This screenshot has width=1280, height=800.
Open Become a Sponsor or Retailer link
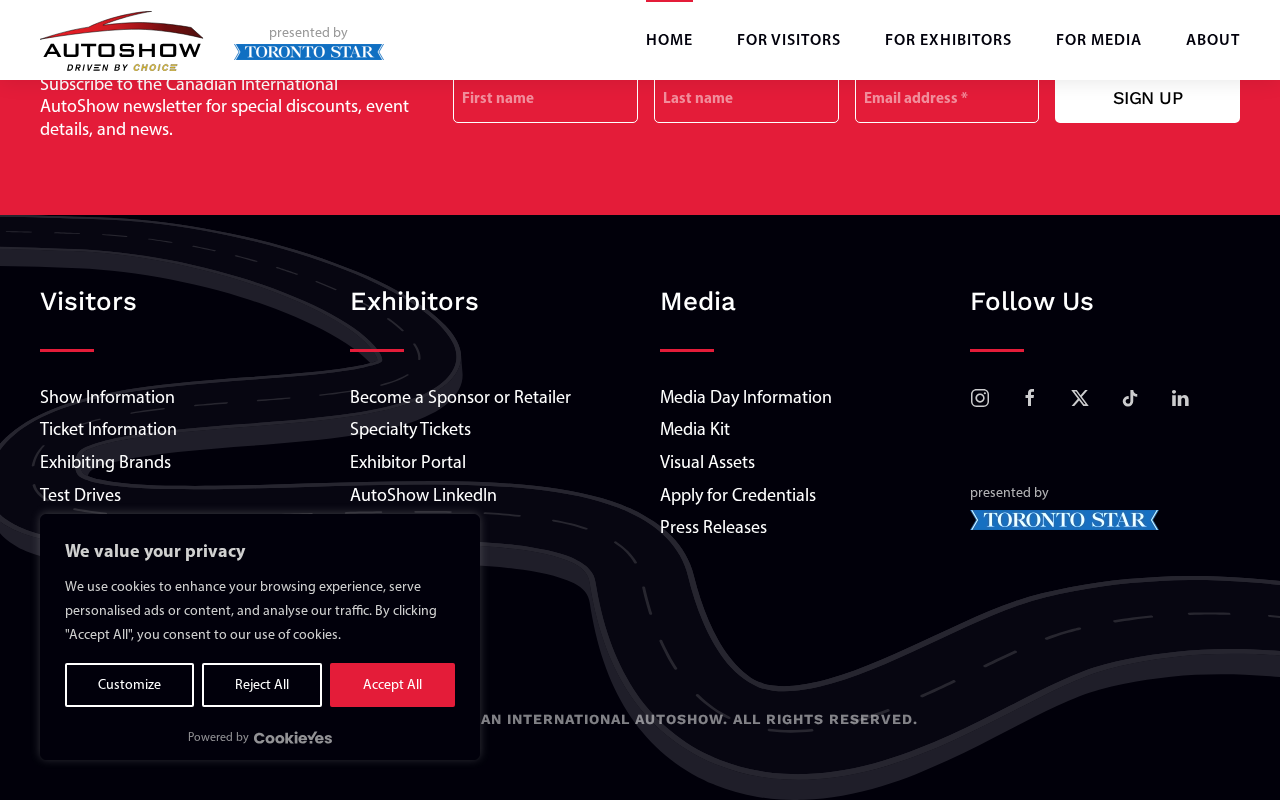[x=460, y=398]
